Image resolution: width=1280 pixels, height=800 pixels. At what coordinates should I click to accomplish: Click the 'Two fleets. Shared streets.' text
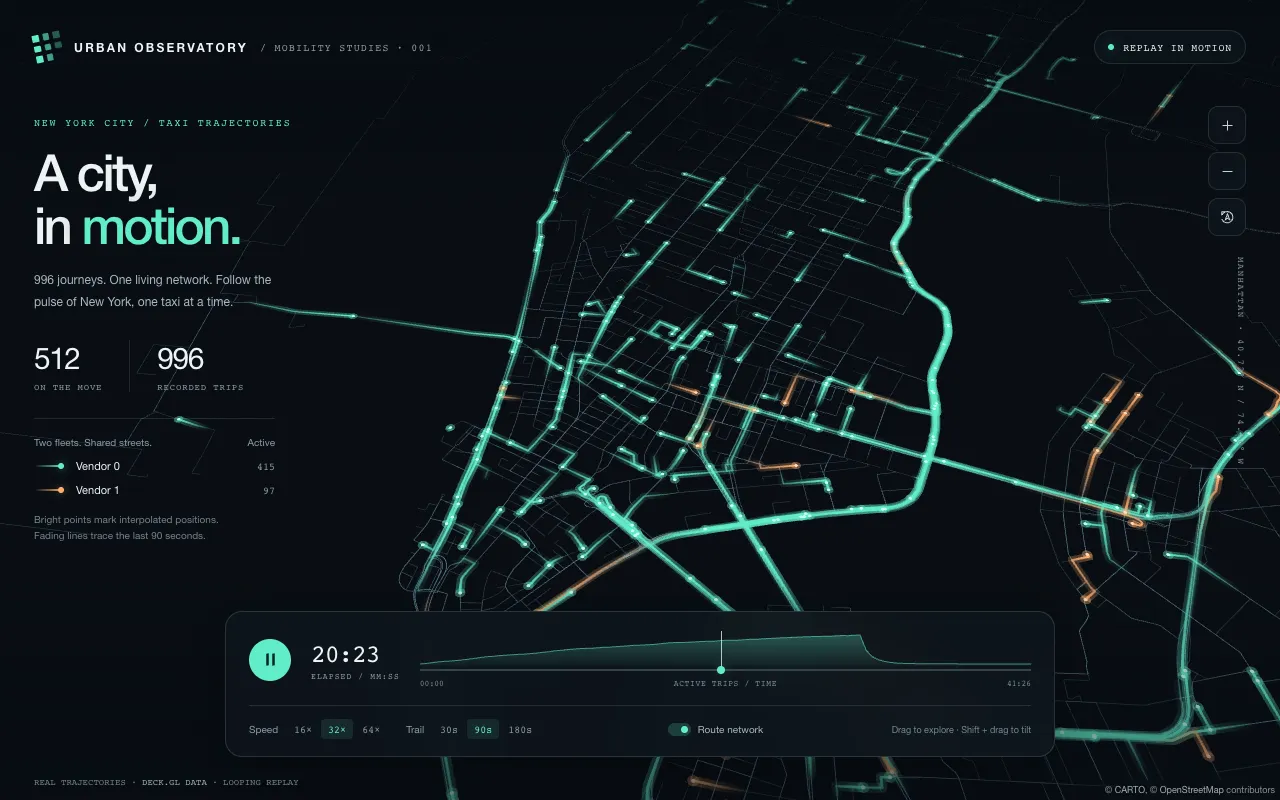pyautogui.click(x=93, y=443)
